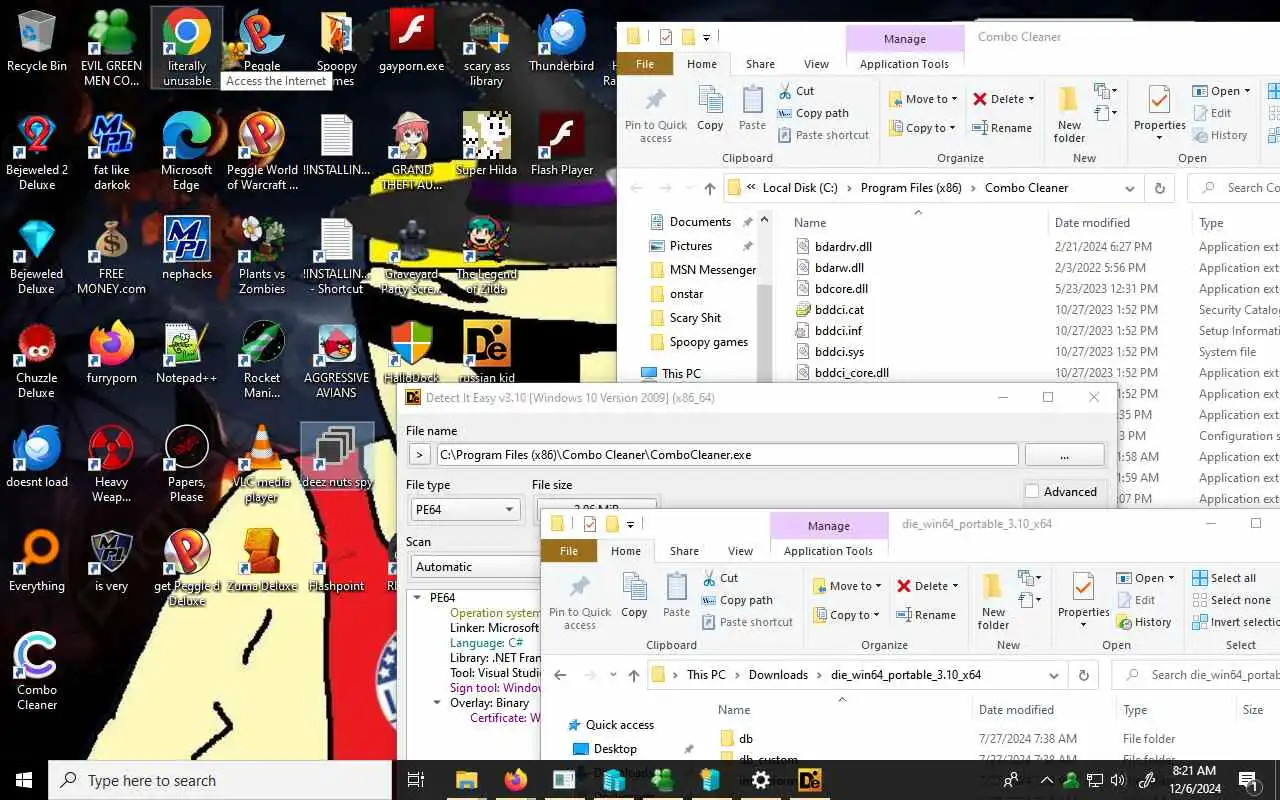Viewport: 1280px width, 800px height.
Task: Click Select all in the die_win64 window
Action: 1224,578
